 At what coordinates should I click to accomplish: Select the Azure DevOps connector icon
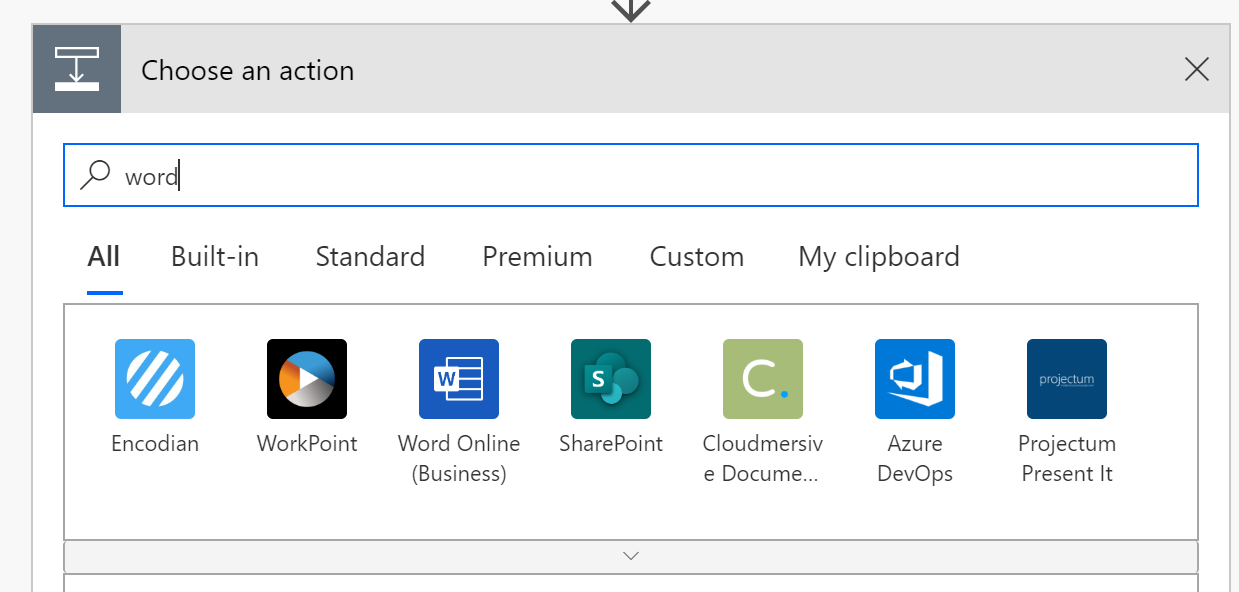pyautogui.click(x=915, y=378)
